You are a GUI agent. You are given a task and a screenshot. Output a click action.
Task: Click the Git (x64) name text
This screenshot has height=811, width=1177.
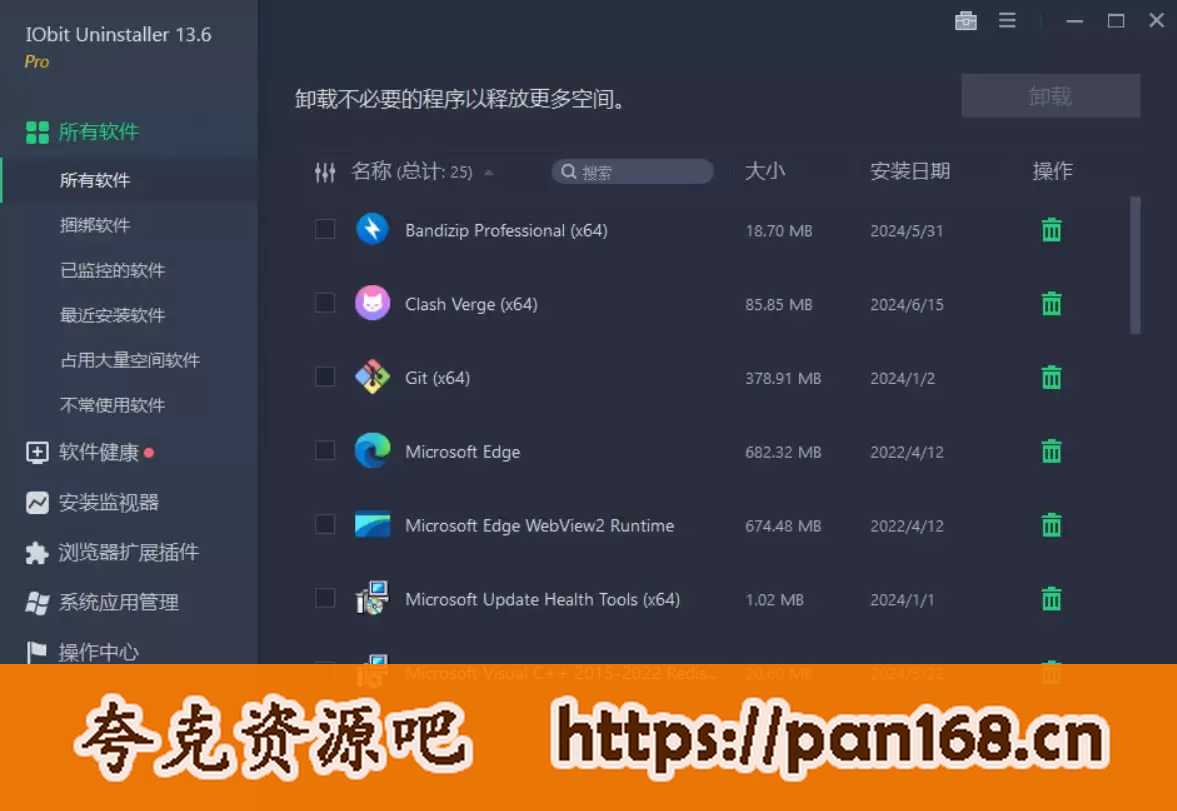[437, 378]
